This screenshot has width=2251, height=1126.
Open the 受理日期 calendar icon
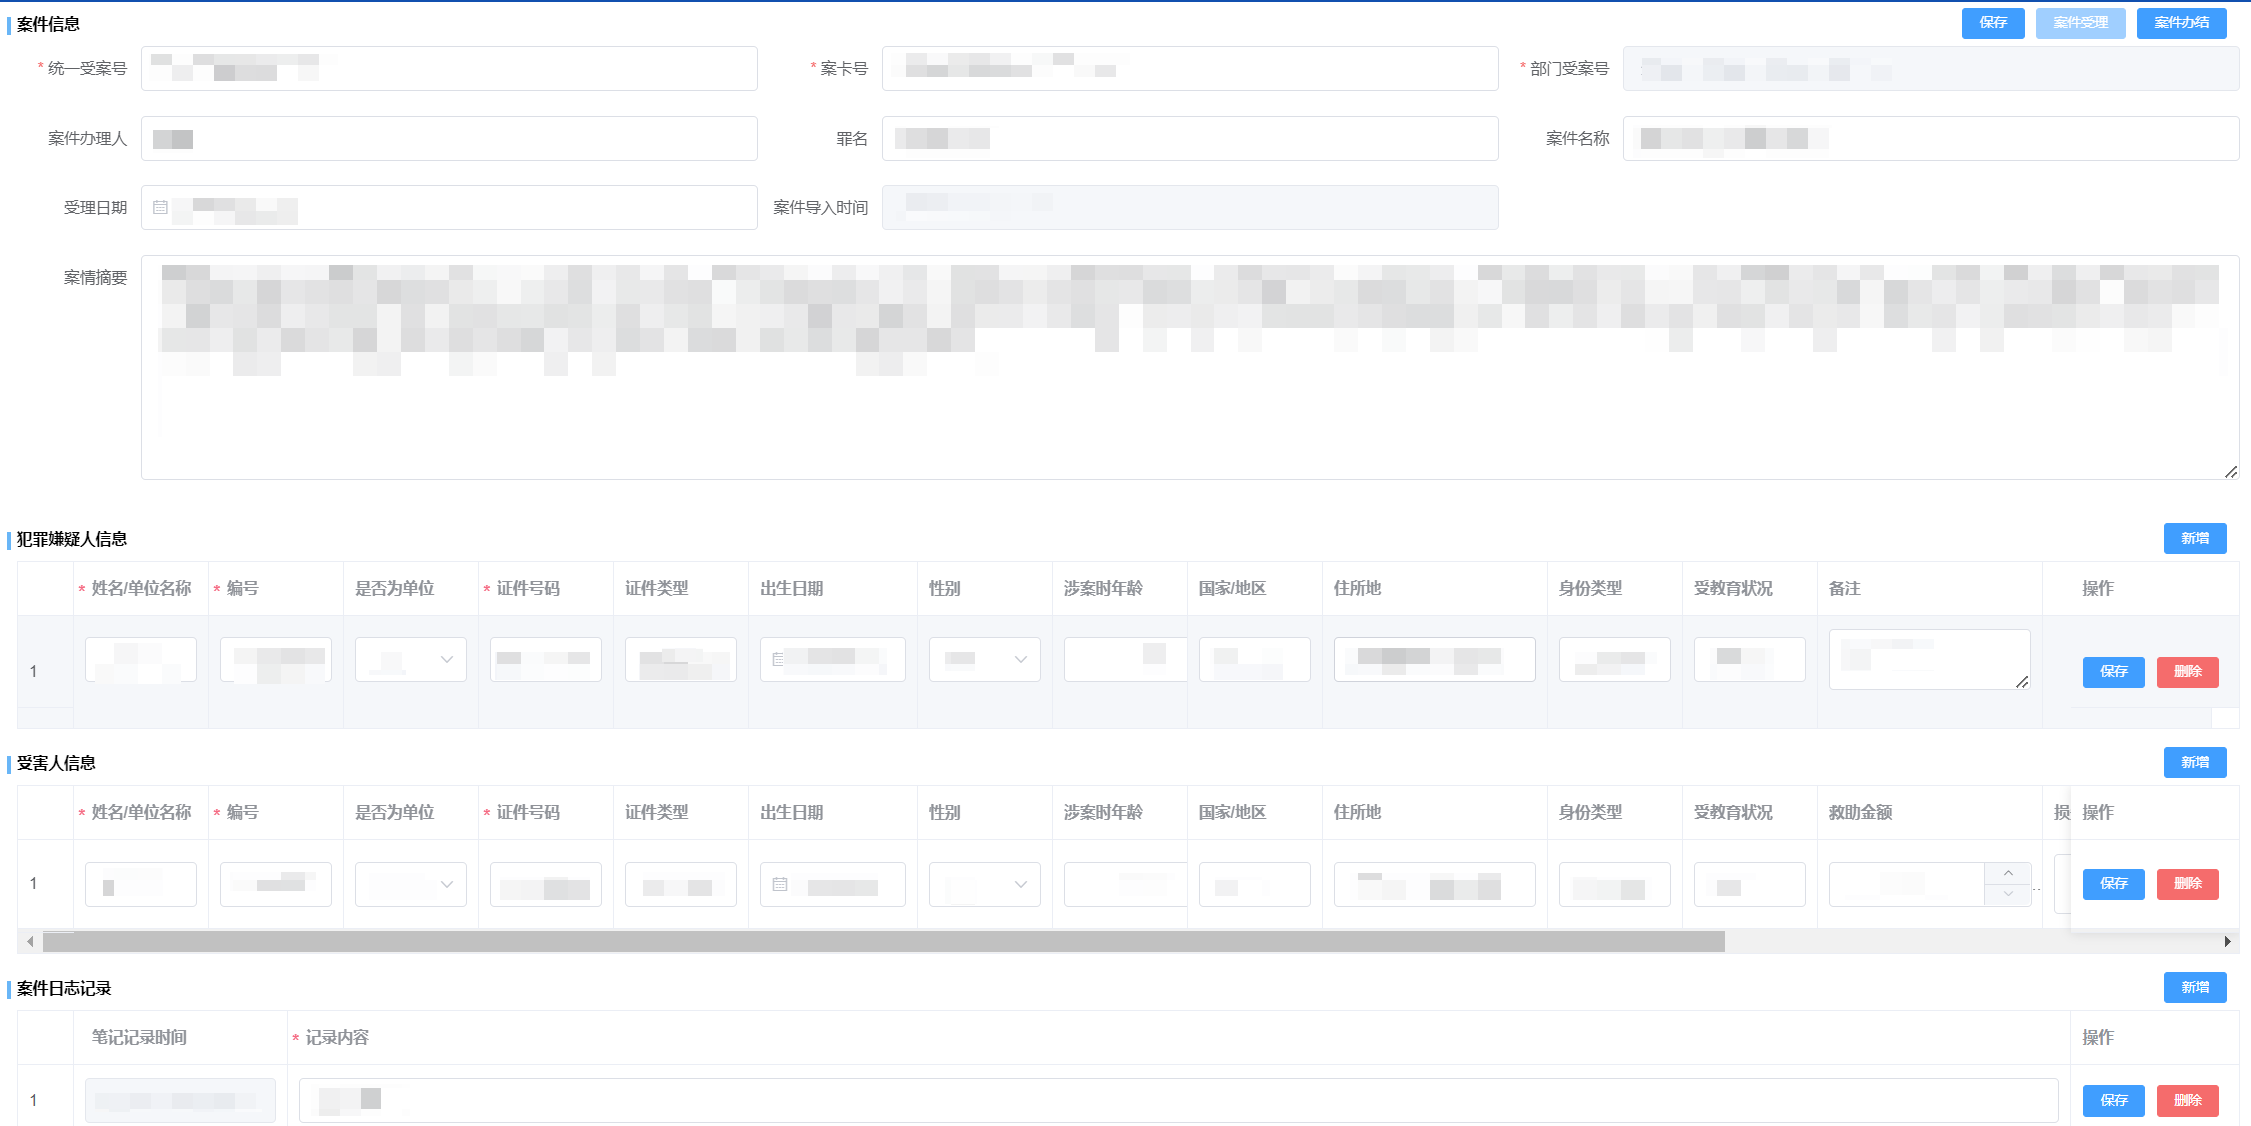[x=160, y=208]
